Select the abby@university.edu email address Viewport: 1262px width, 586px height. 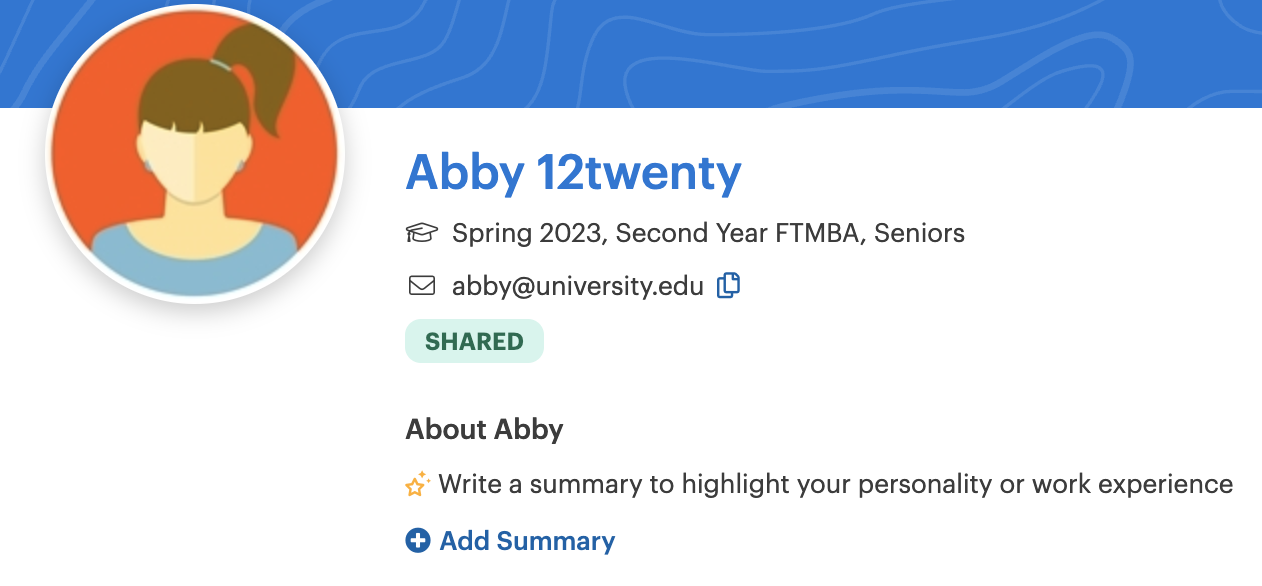point(578,286)
